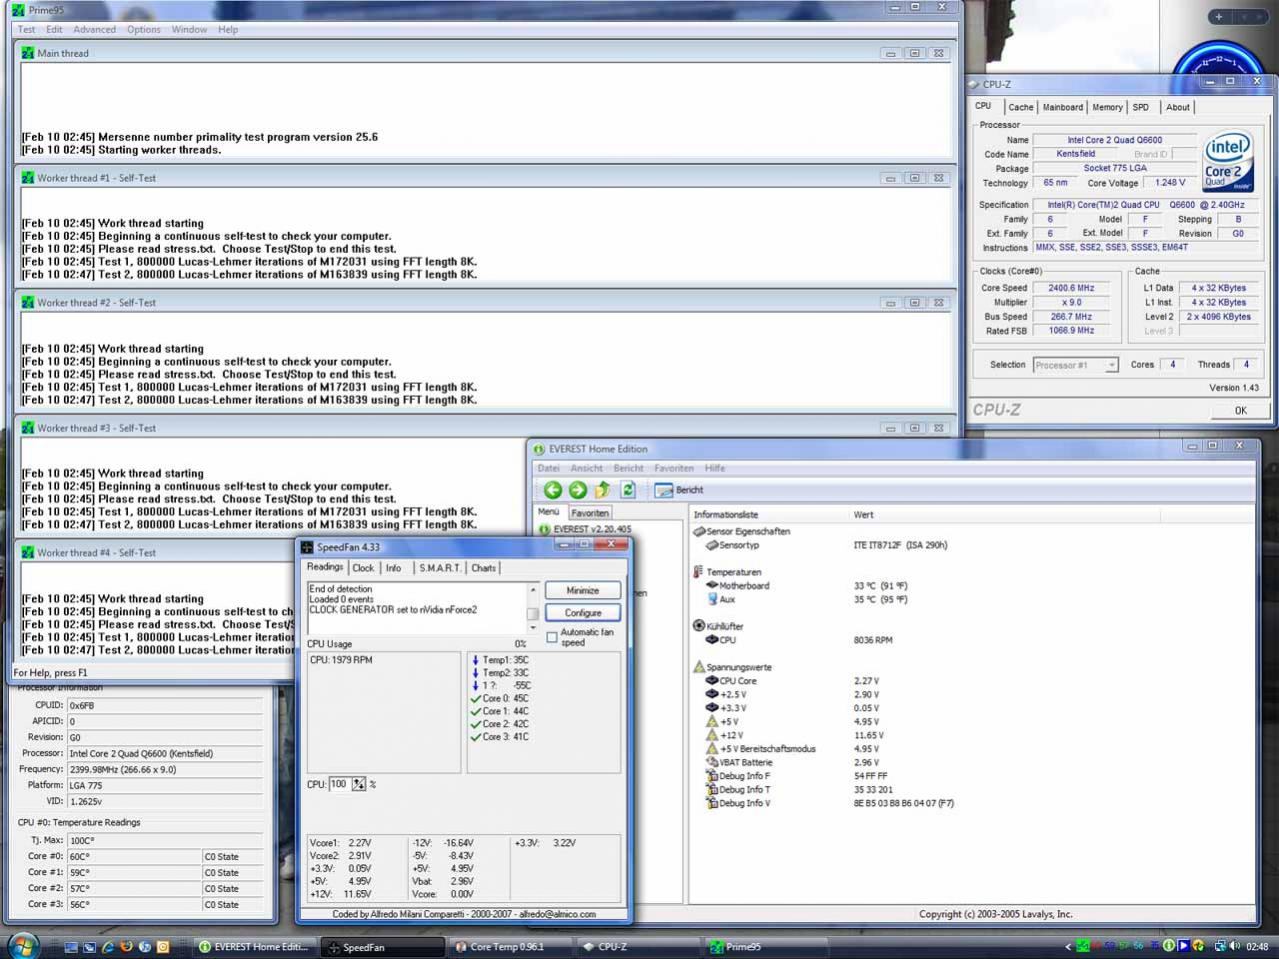Click the SpeedFan Minimize button
1279x959 pixels.
tap(583, 591)
